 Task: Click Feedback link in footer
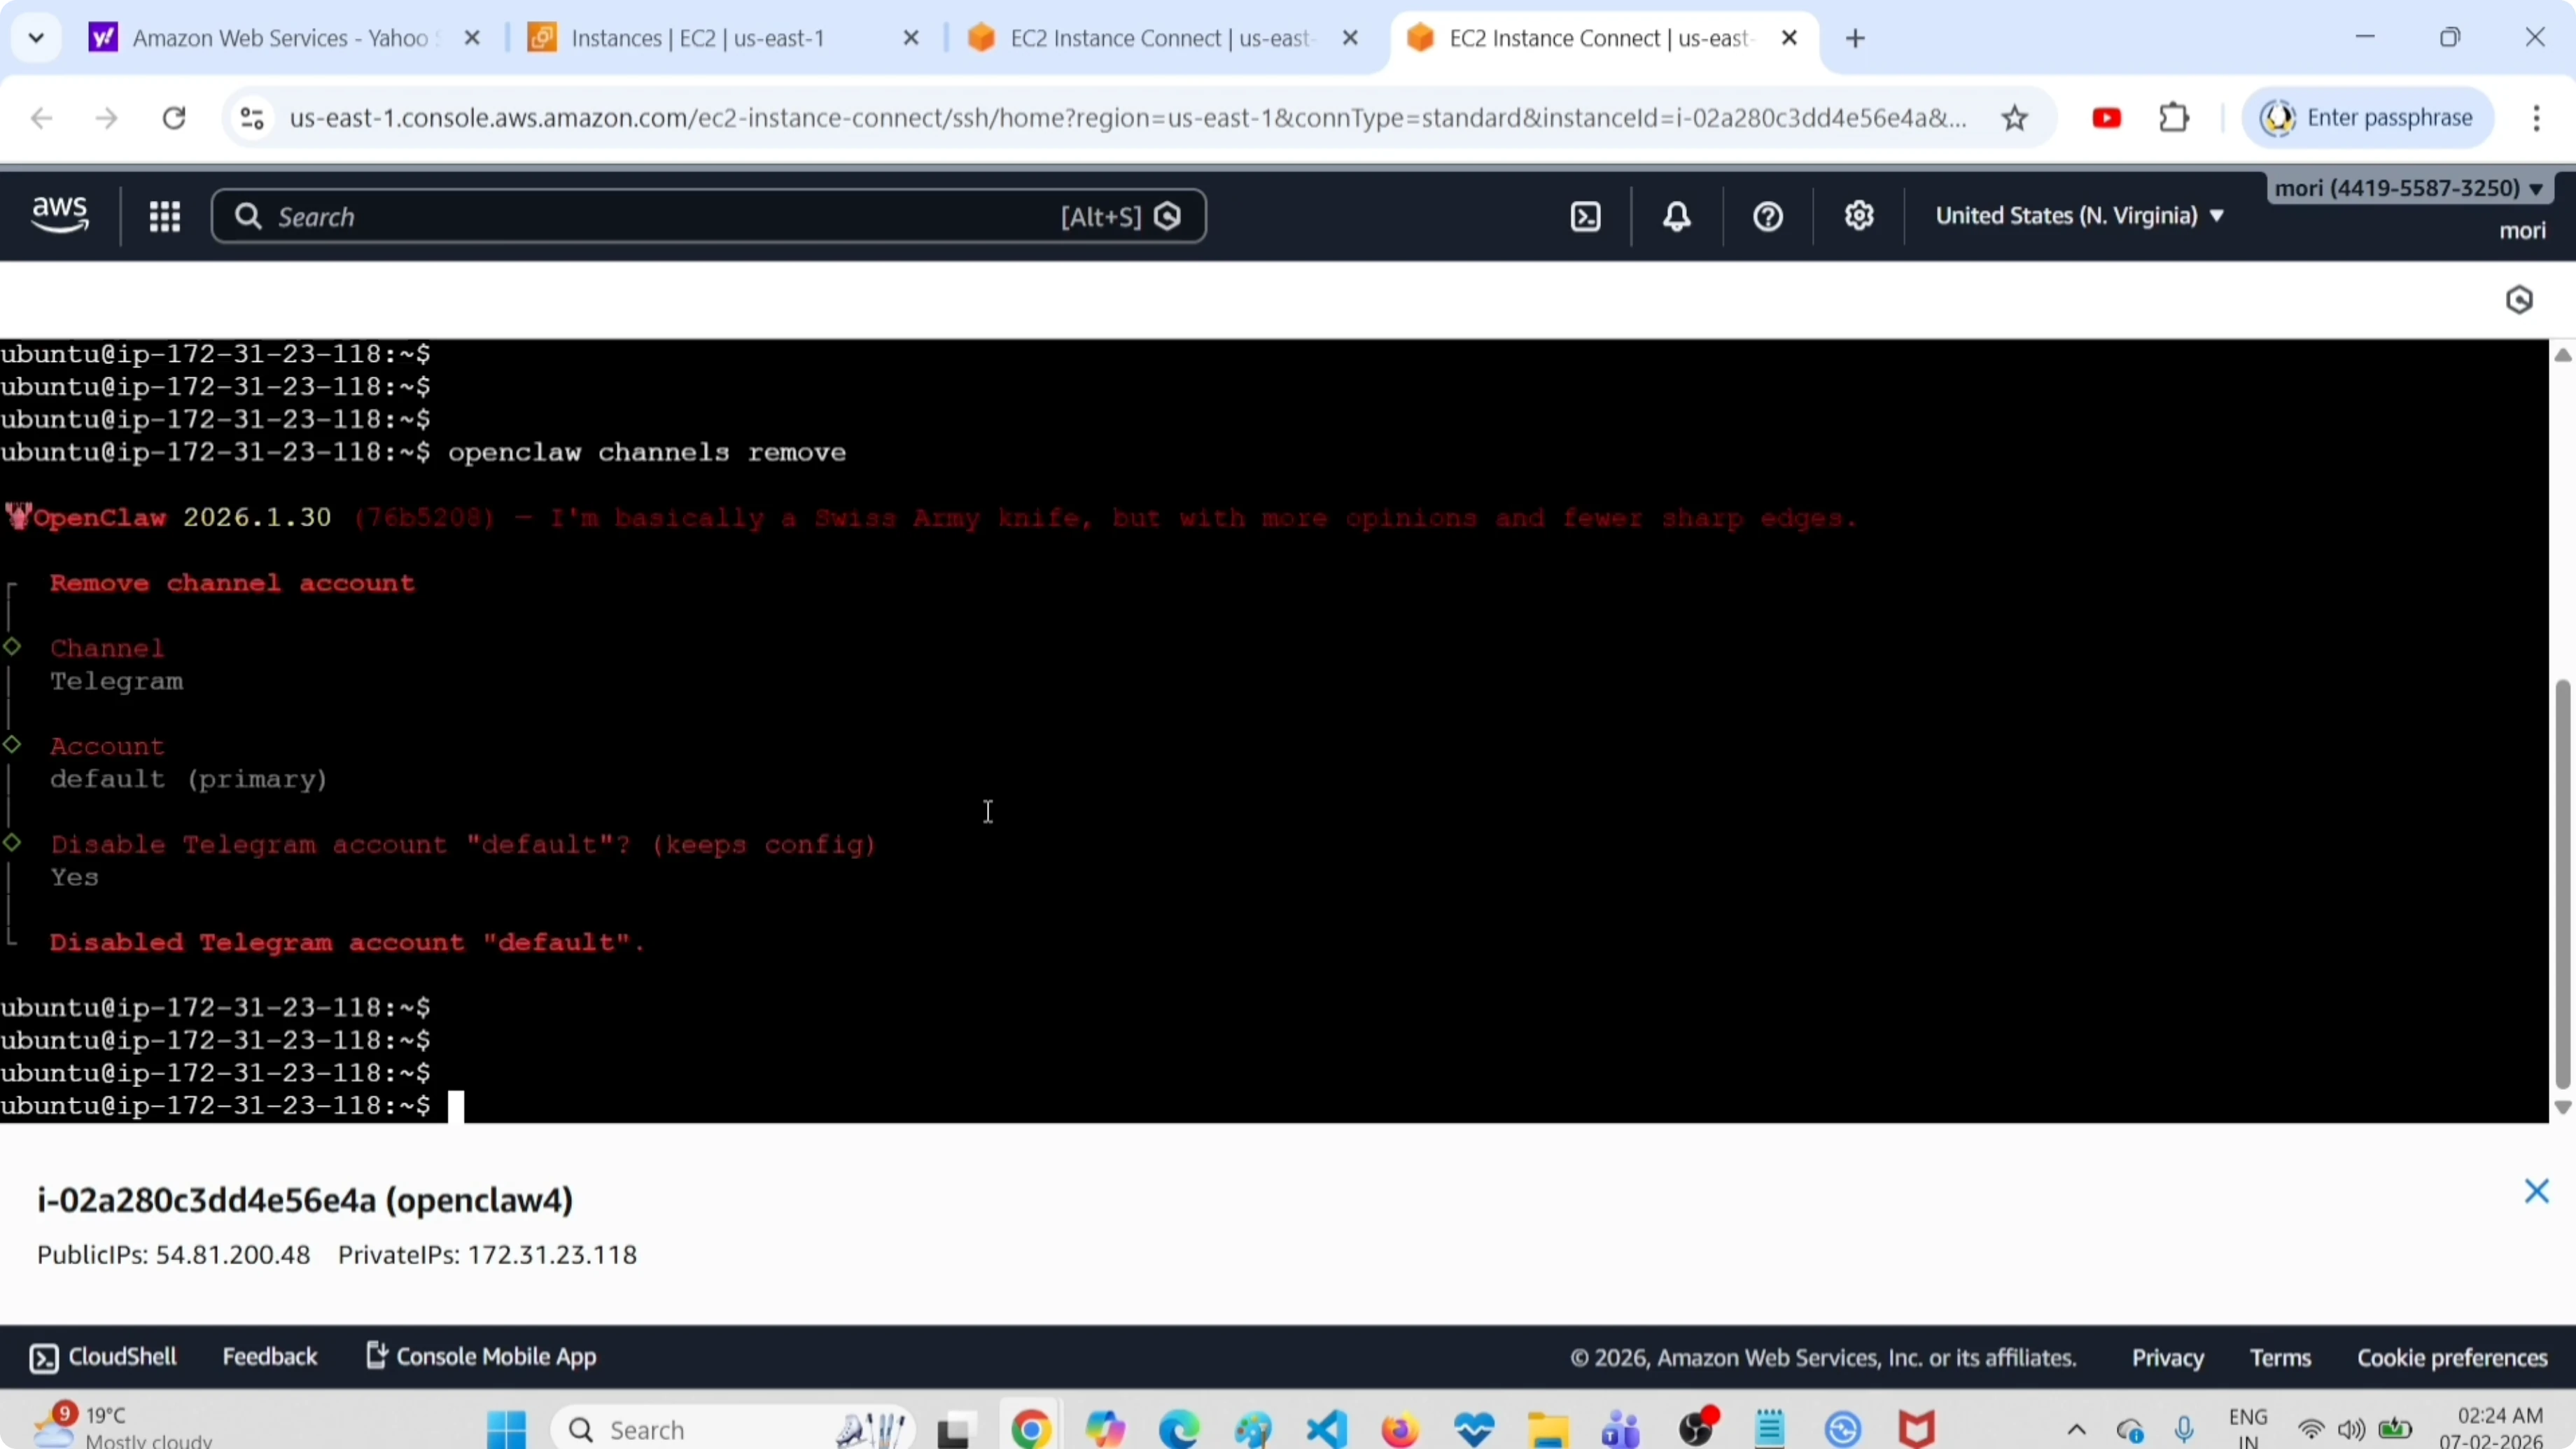point(269,1357)
